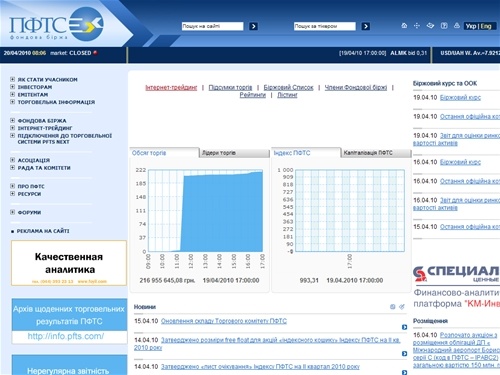Viewport: 500px width, 375px height.
Task: Expand ЕМІТЕНТАМ menu plus icon
Action: [x=12, y=94]
